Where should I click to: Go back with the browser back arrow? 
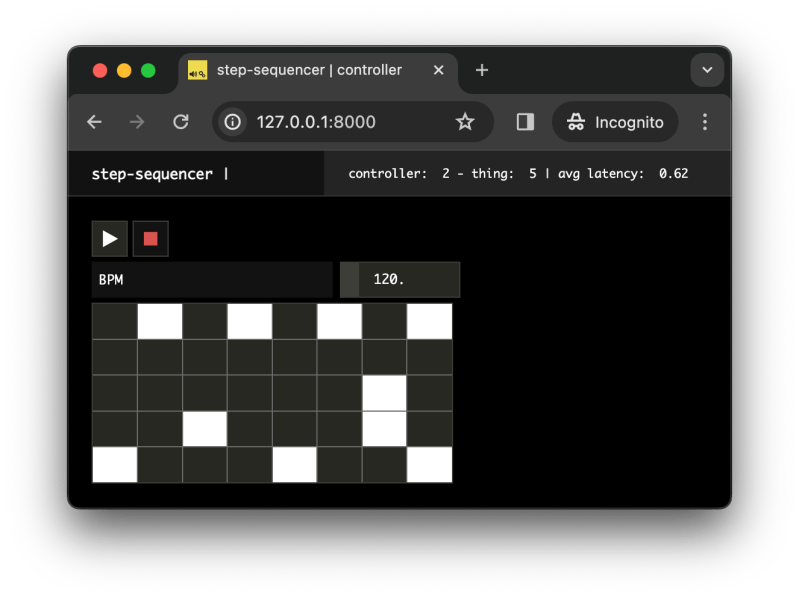pos(94,122)
